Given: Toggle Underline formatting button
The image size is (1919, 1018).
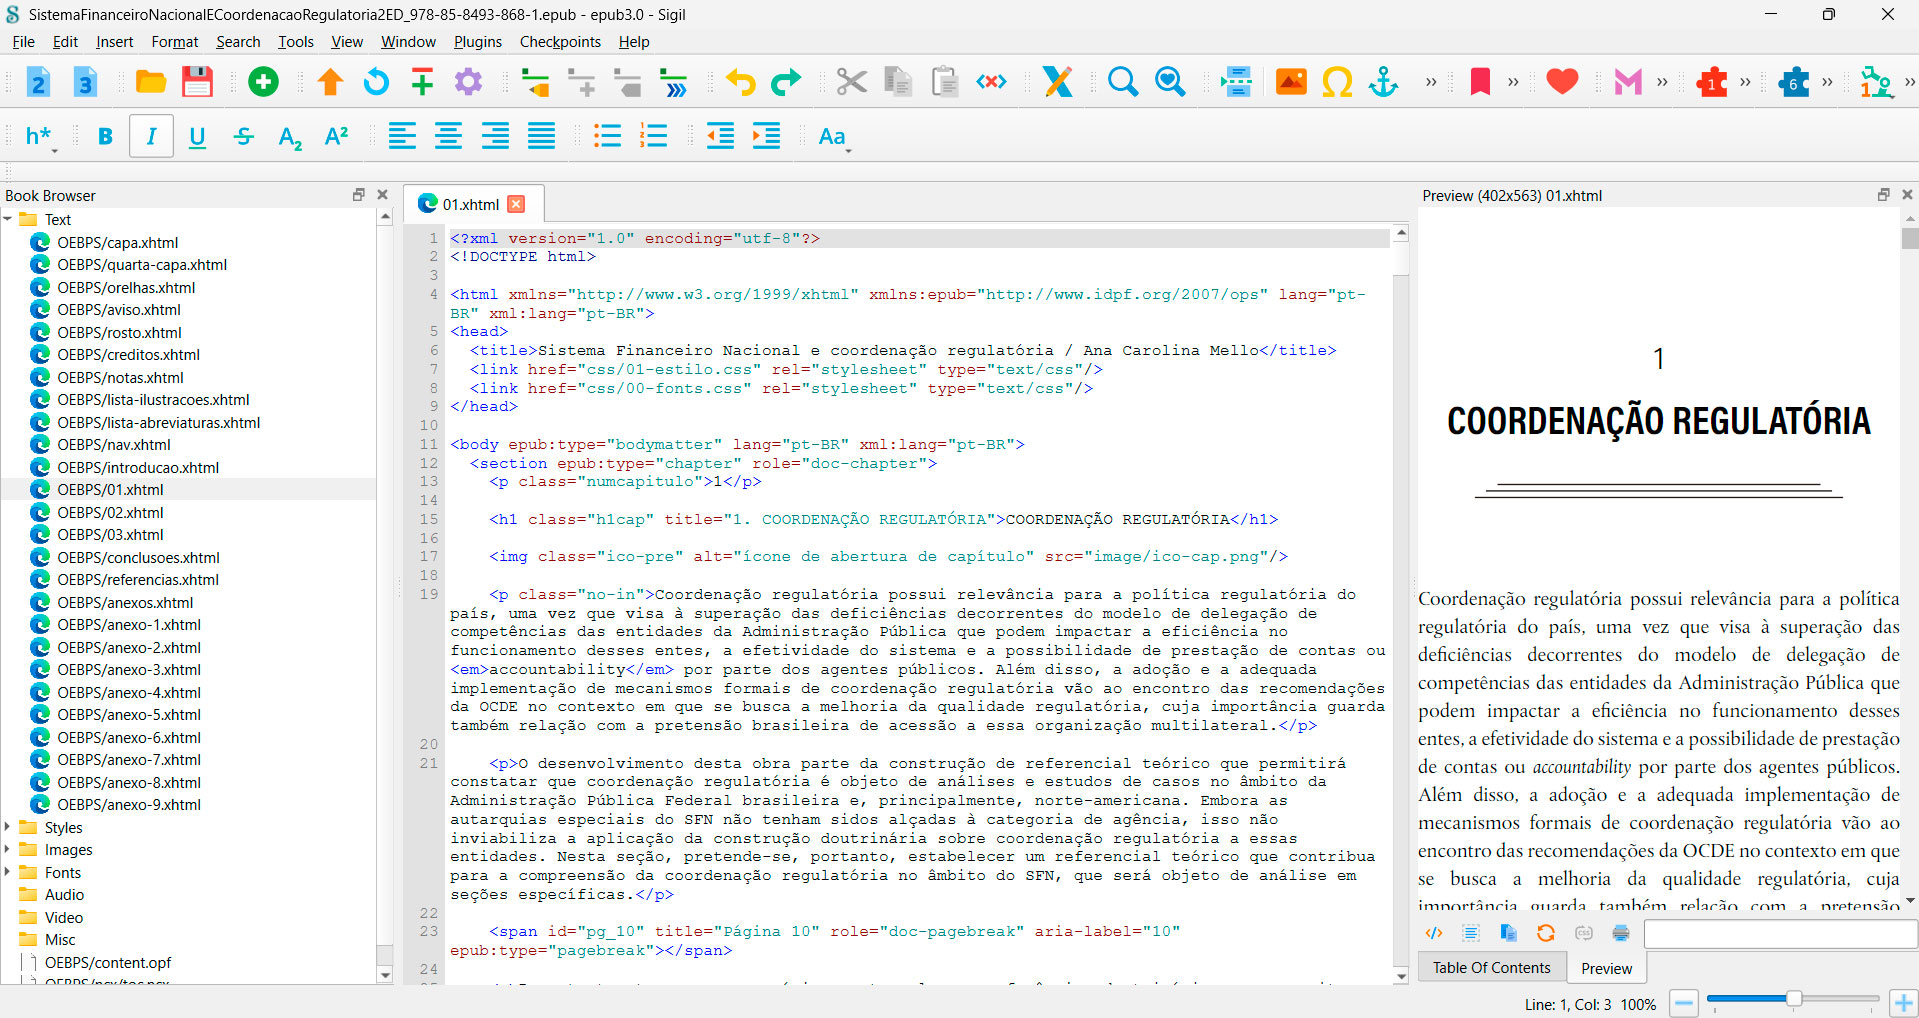Looking at the screenshot, I should point(197,137).
